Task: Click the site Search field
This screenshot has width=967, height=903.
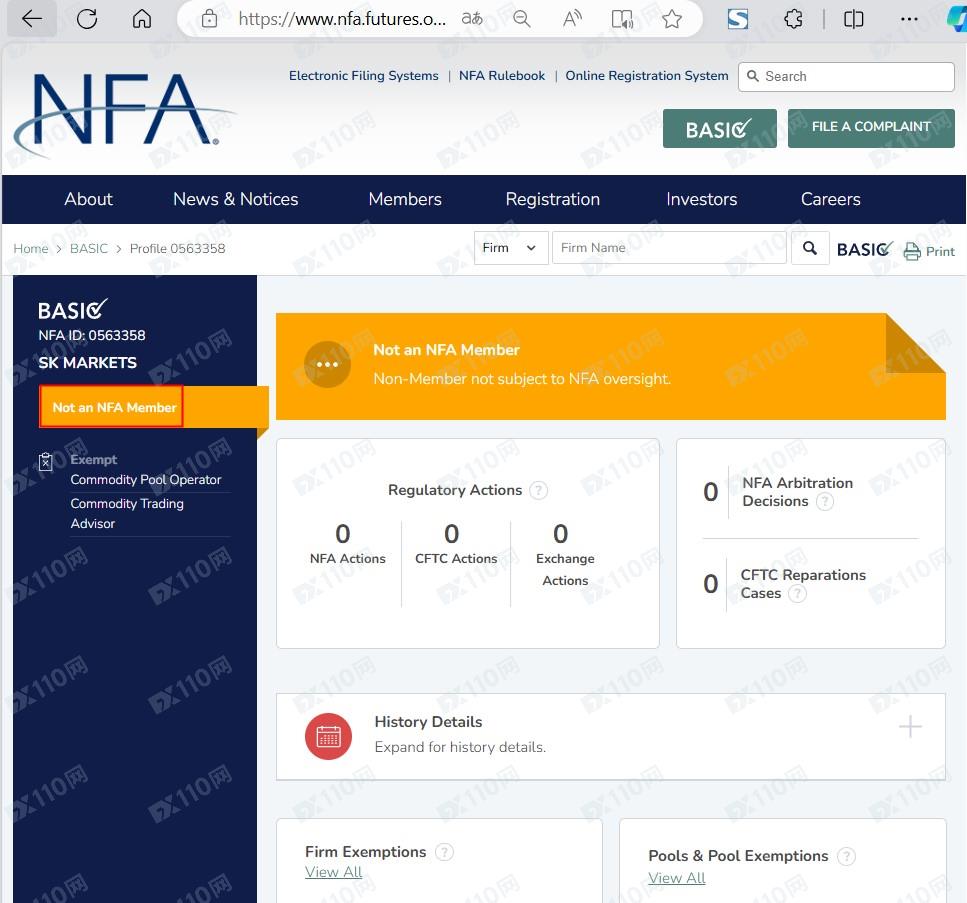Action: [846, 76]
